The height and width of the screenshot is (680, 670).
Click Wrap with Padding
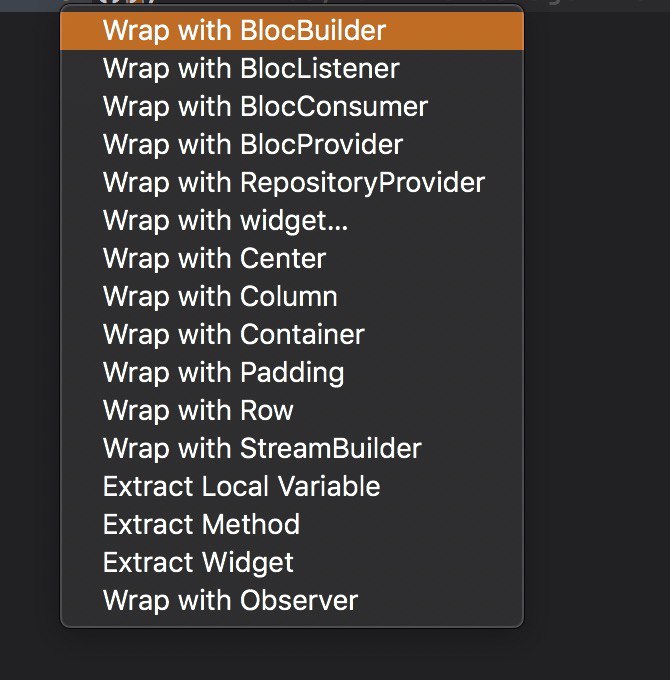pyautogui.click(x=292, y=373)
